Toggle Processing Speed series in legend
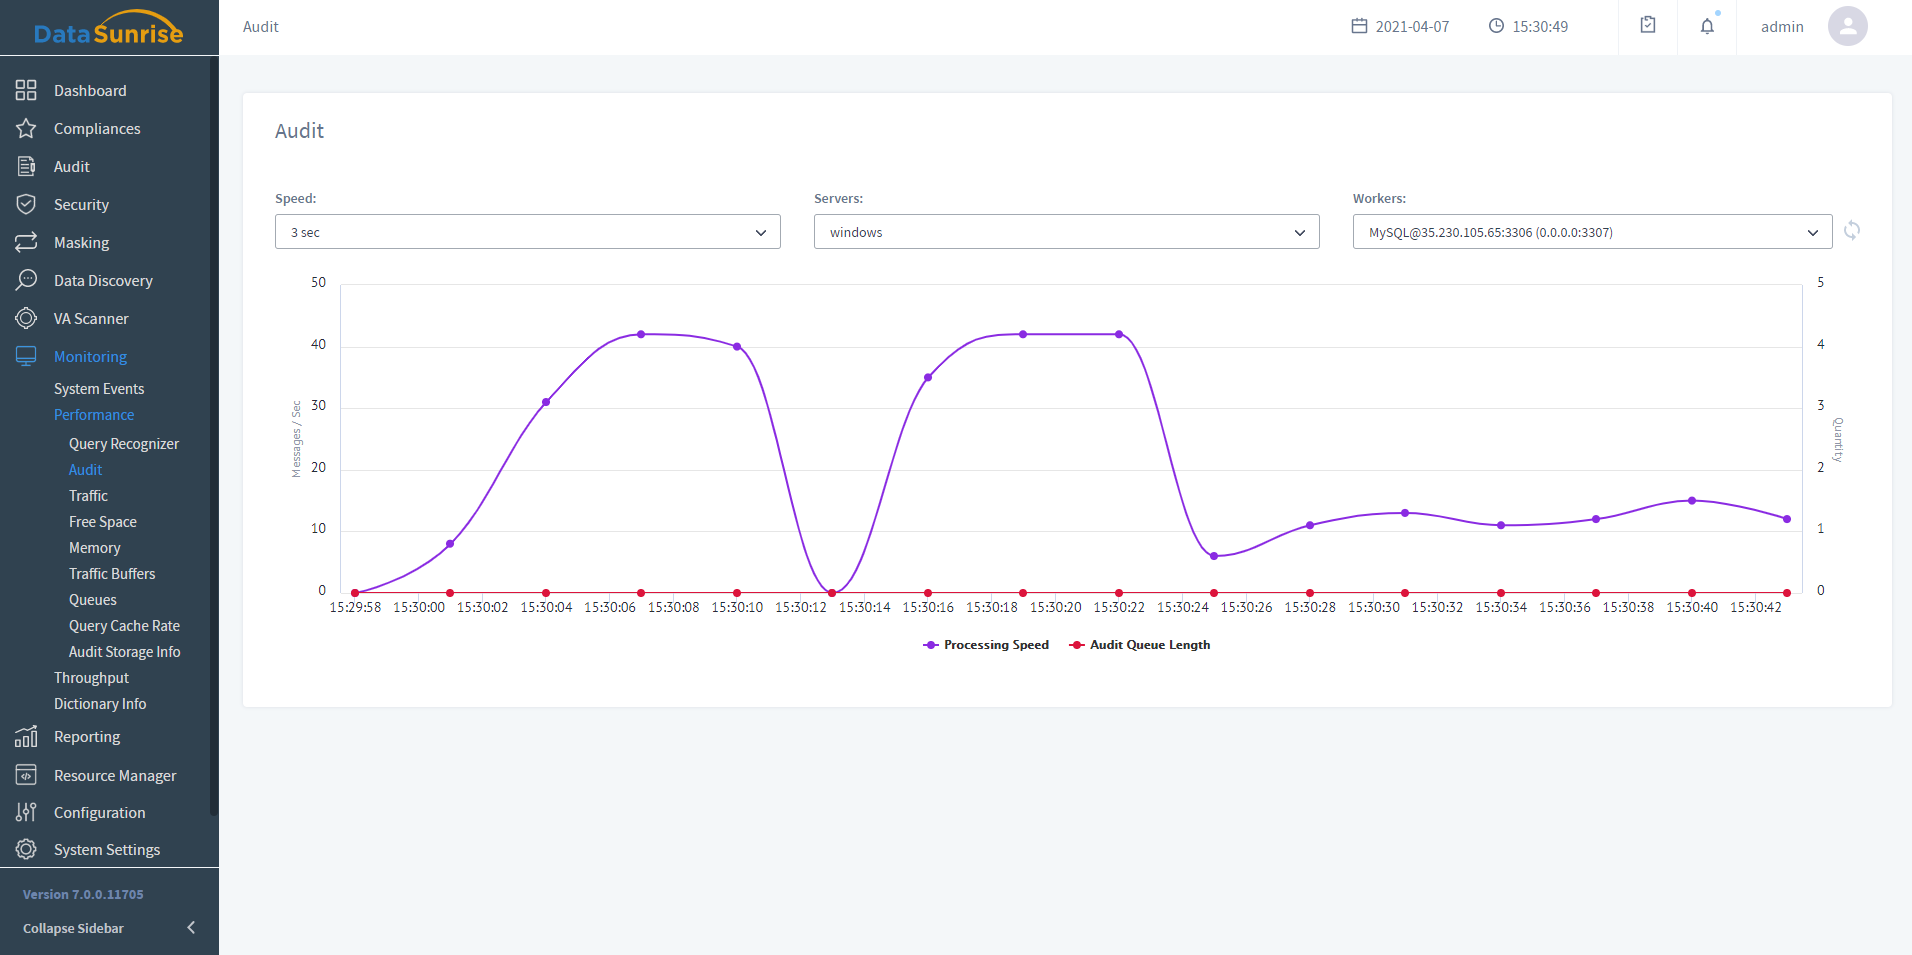The height and width of the screenshot is (955, 1912). tap(986, 645)
